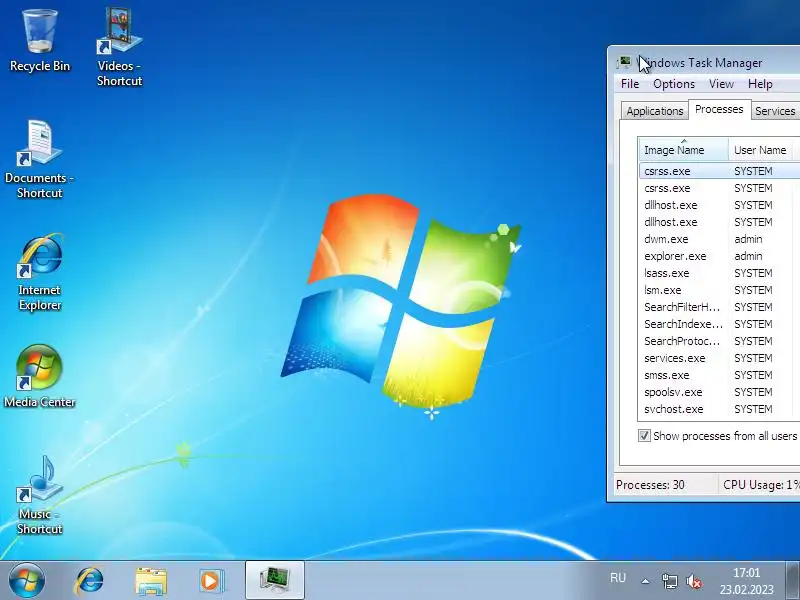Select the first csrss.exe process row
The image size is (800, 600).
[719, 171]
